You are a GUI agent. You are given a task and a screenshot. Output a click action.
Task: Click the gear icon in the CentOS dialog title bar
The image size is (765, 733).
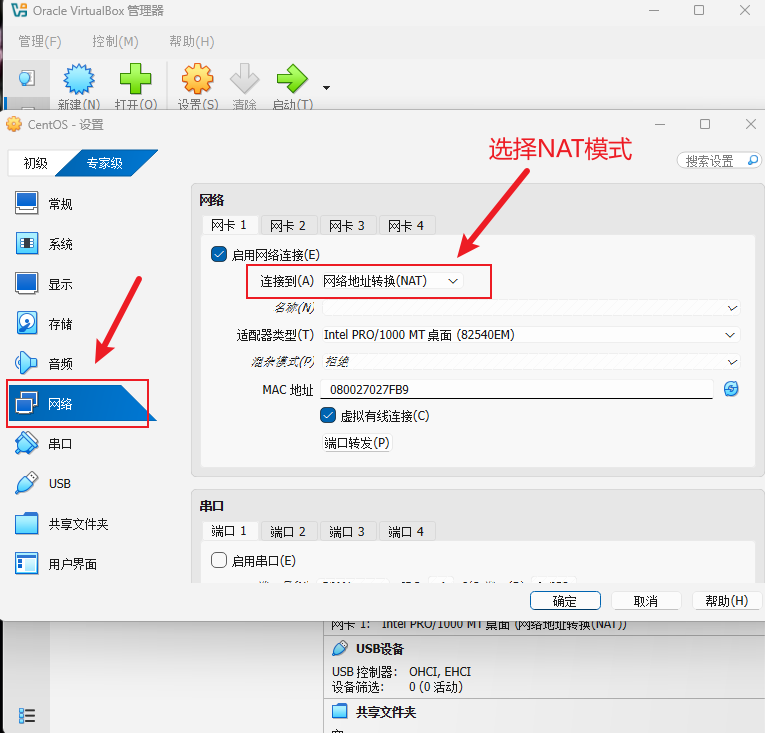(x=14, y=124)
